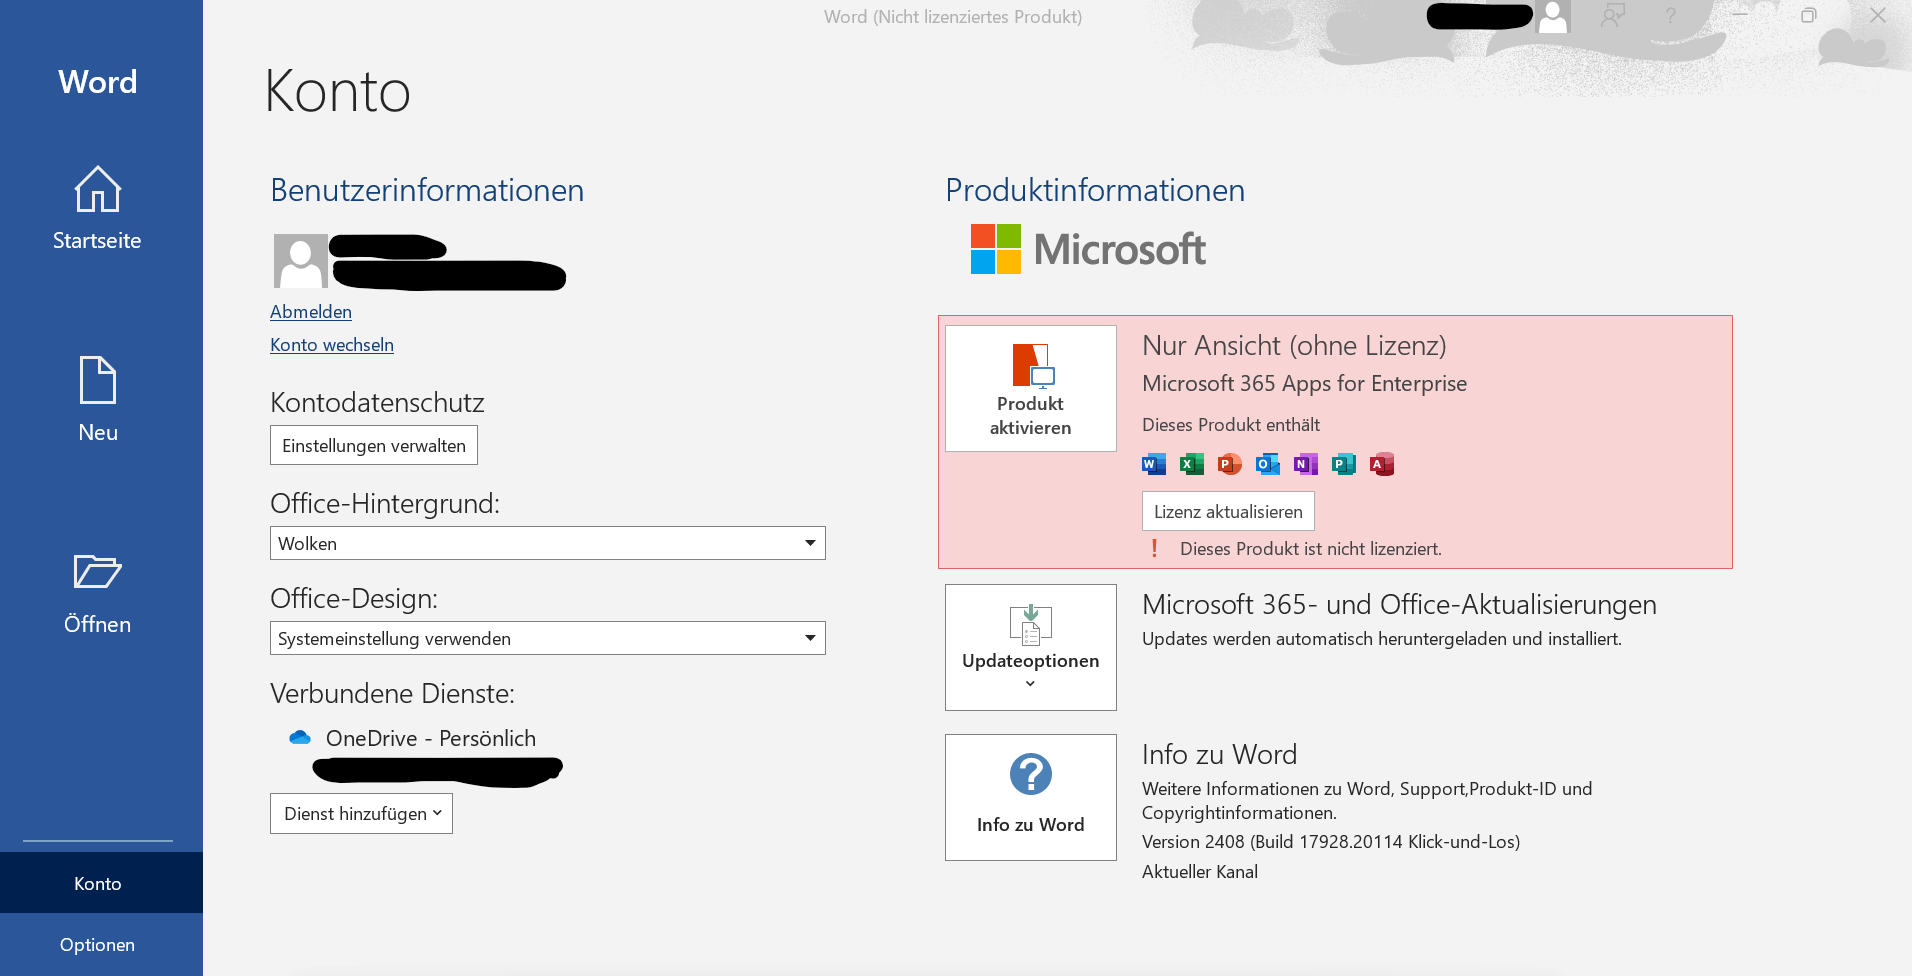This screenshot has width=1912, height=976.
Task: Click the Lizenz aktualisieren button
Action: tap(1228, 511)
